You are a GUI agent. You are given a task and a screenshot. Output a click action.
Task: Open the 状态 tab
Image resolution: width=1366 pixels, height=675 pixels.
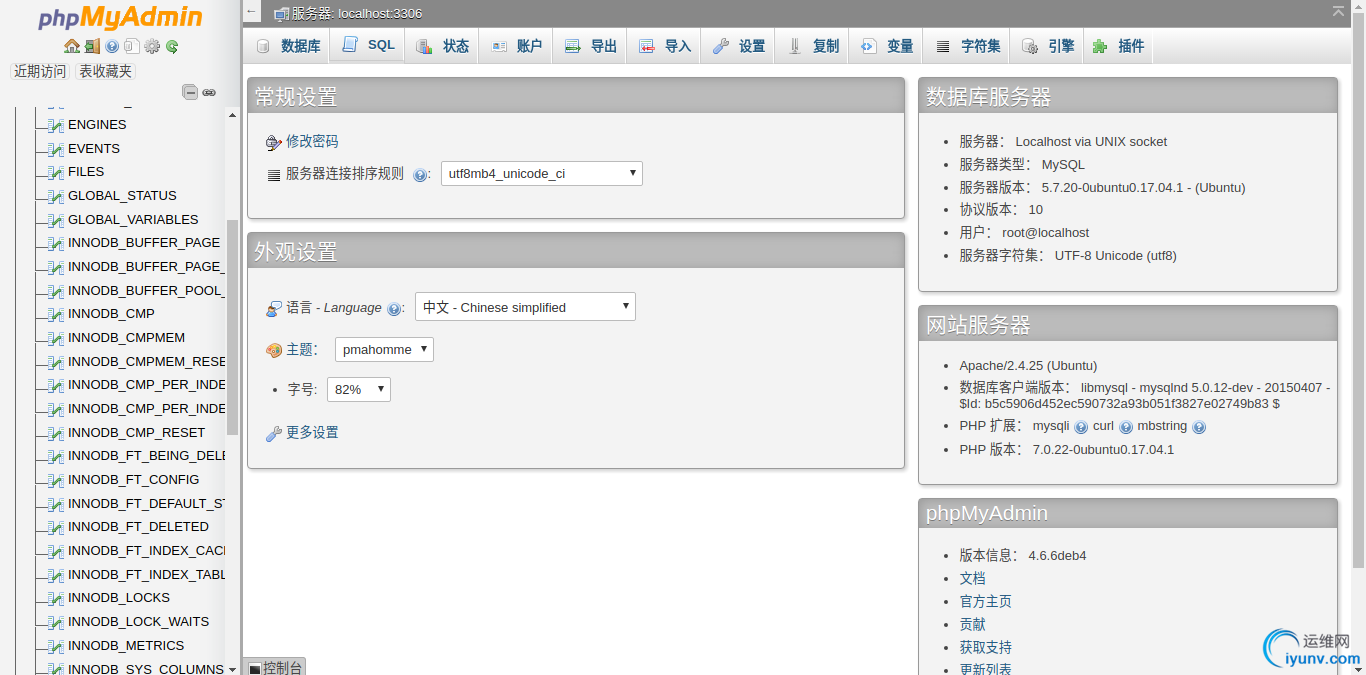point(442,46)
